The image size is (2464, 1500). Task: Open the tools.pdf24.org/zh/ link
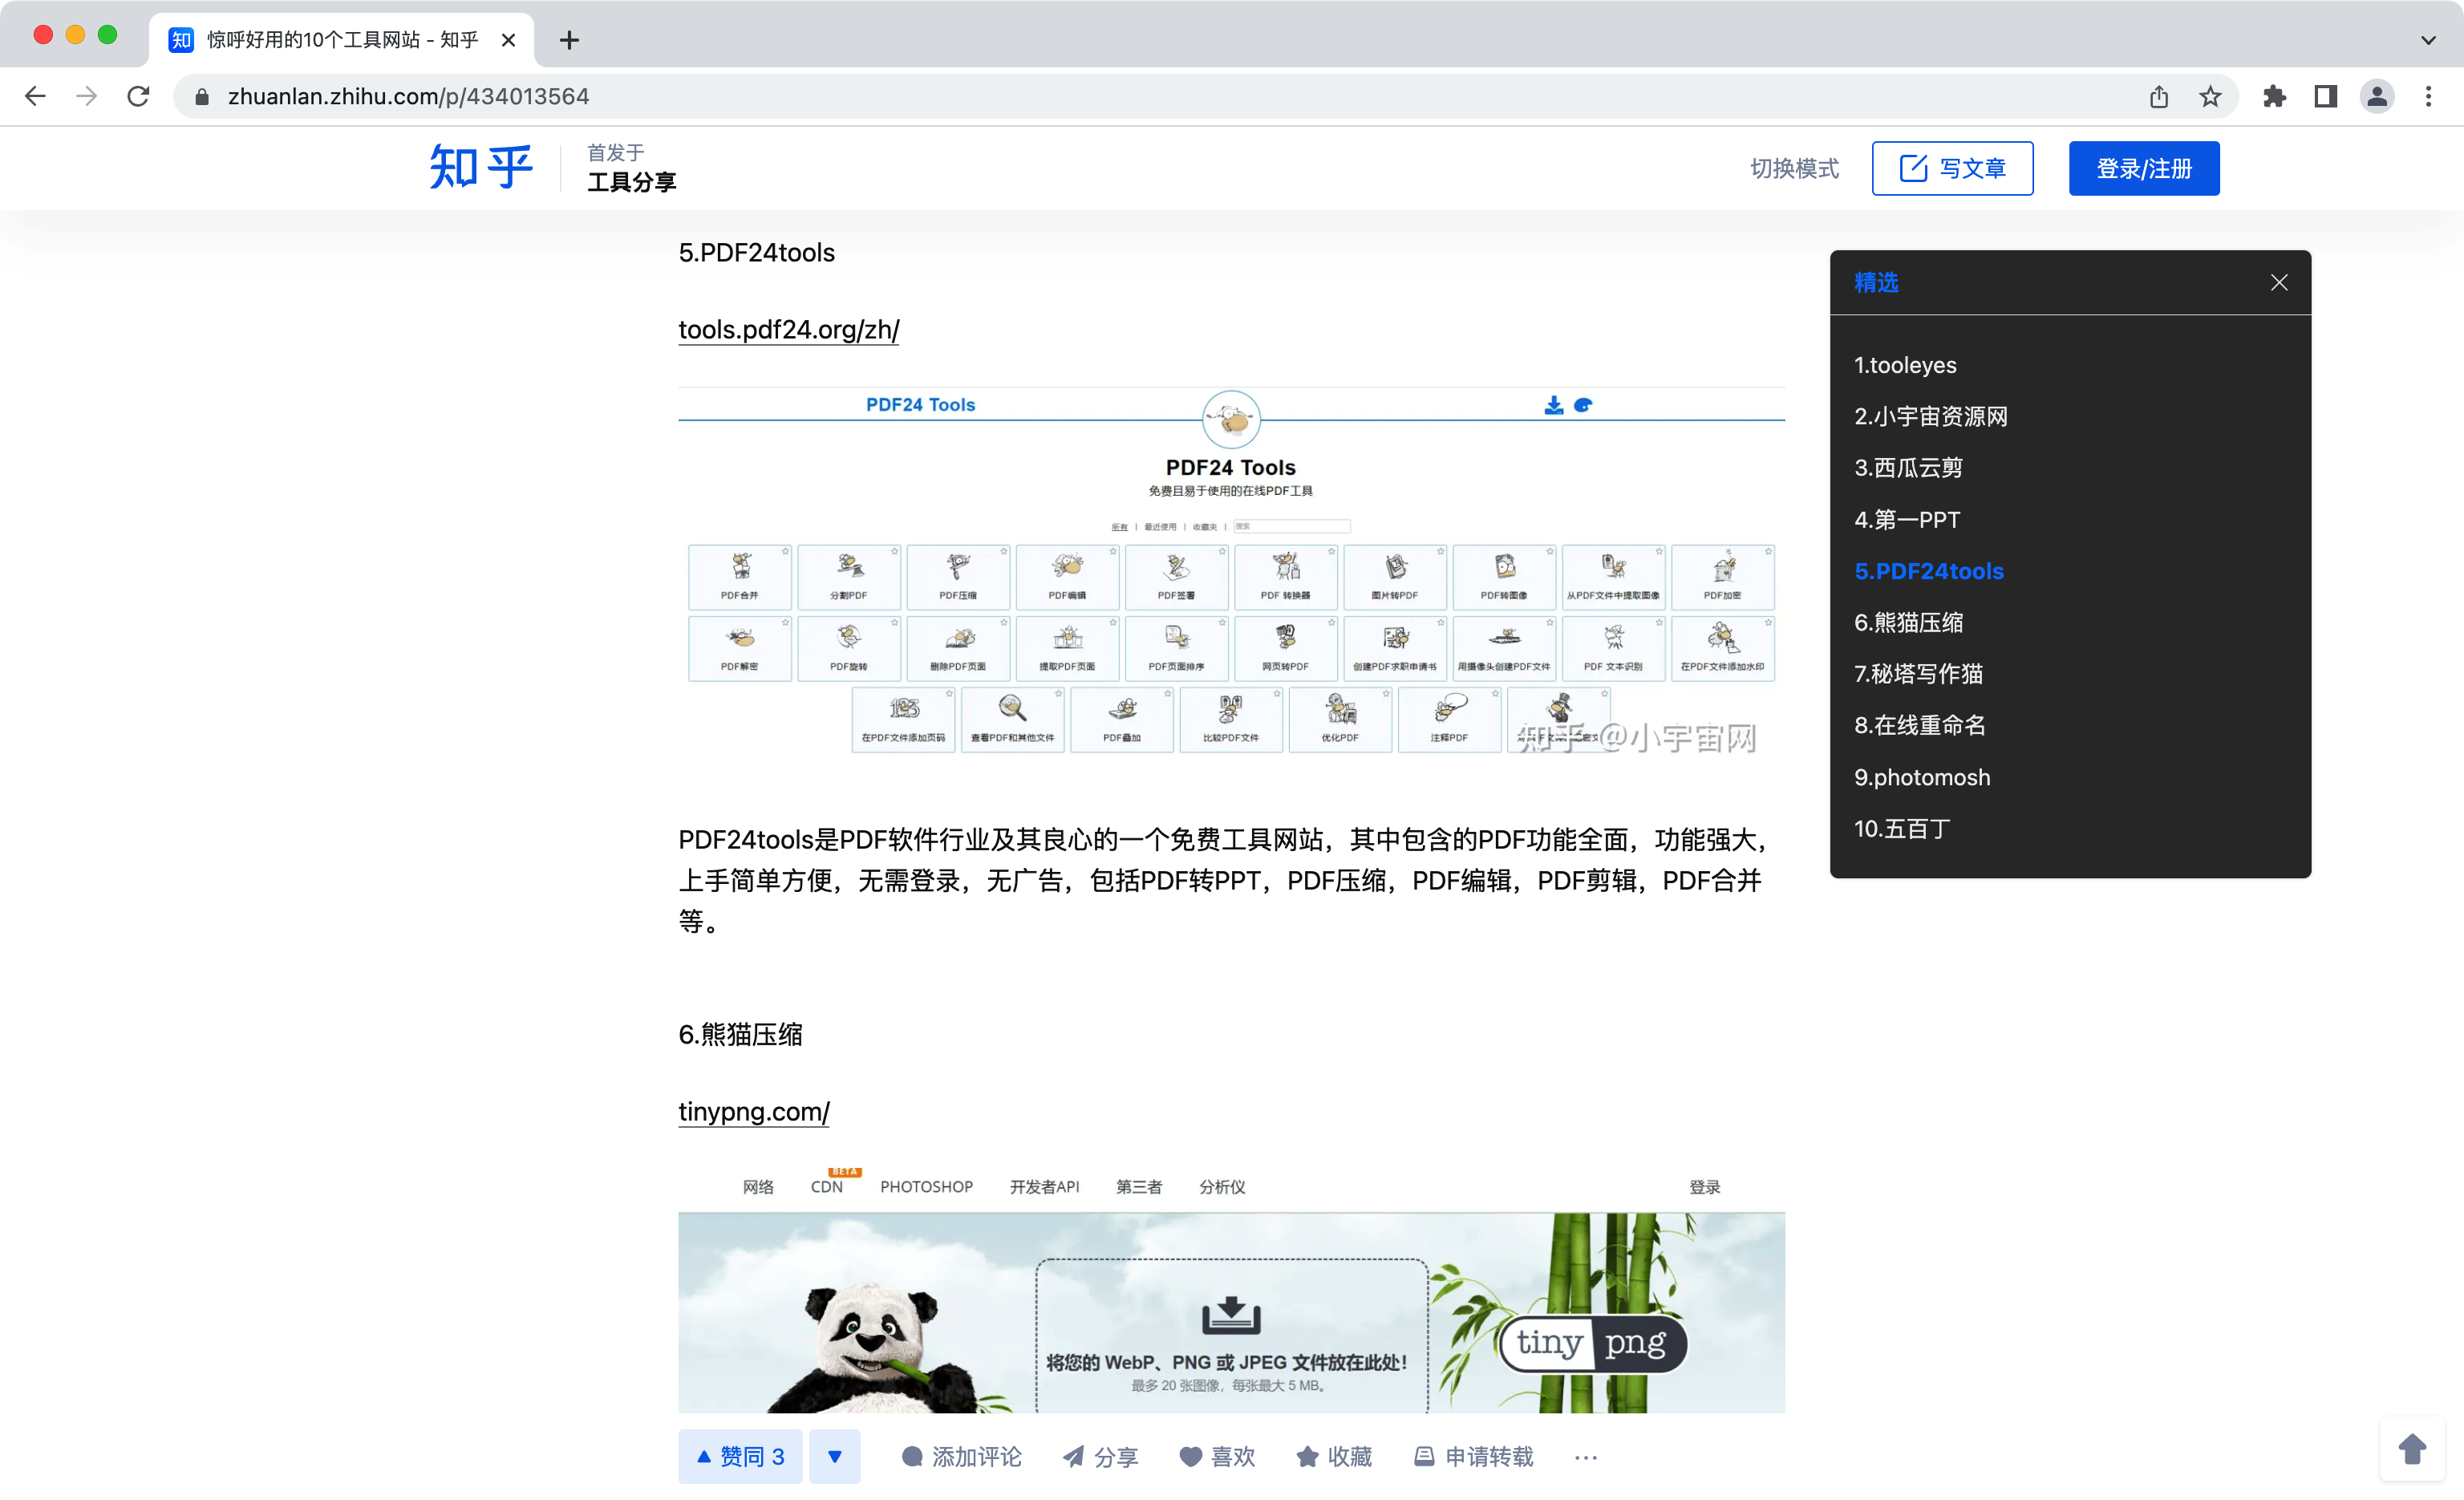(x=789, y=329)
